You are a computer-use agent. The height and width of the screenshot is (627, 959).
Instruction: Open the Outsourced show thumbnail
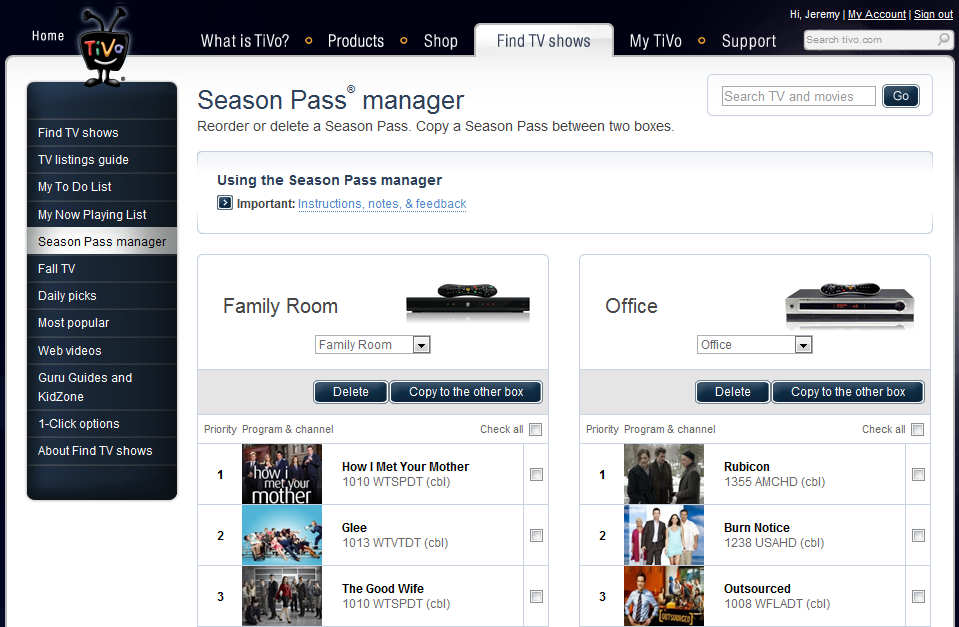664,596
